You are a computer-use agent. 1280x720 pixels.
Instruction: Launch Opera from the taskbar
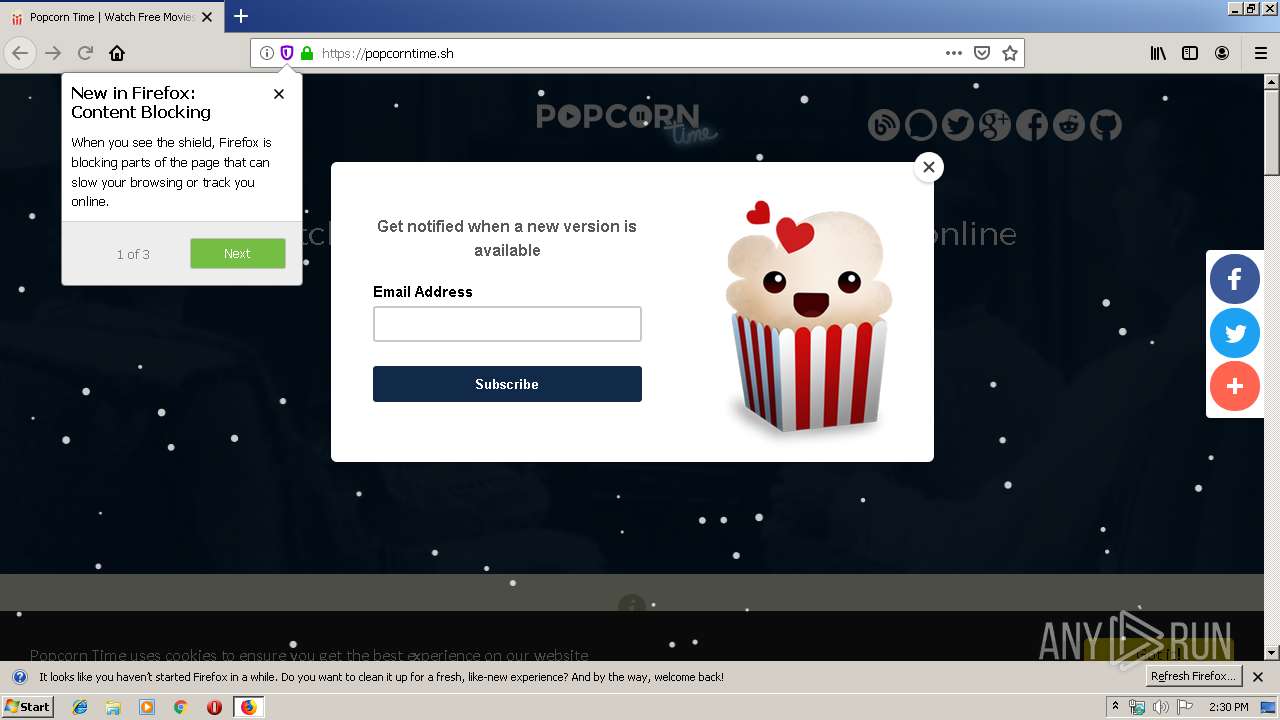pyautogui.click(x=214, y=707)
